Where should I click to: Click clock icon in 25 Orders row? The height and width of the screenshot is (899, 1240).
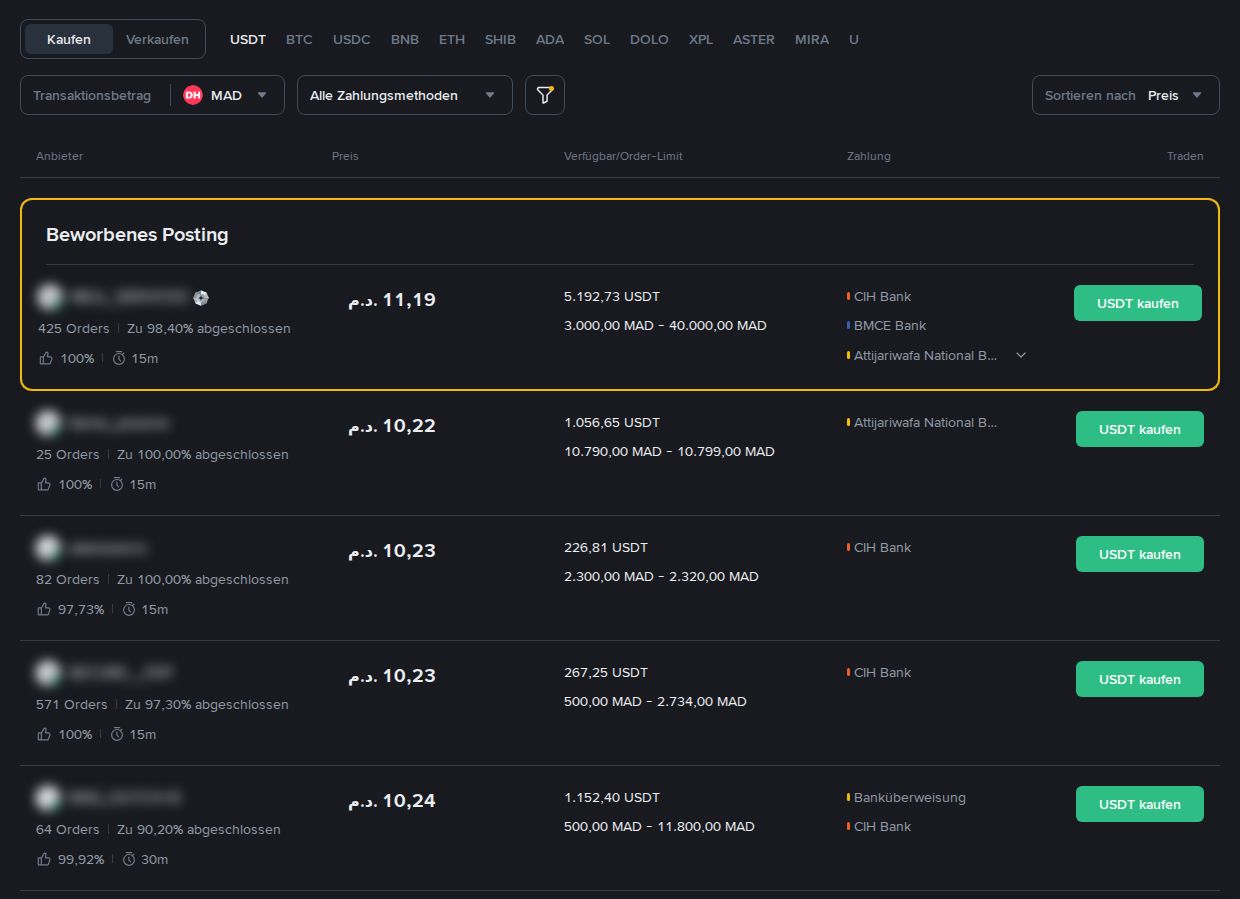point(117,484)
